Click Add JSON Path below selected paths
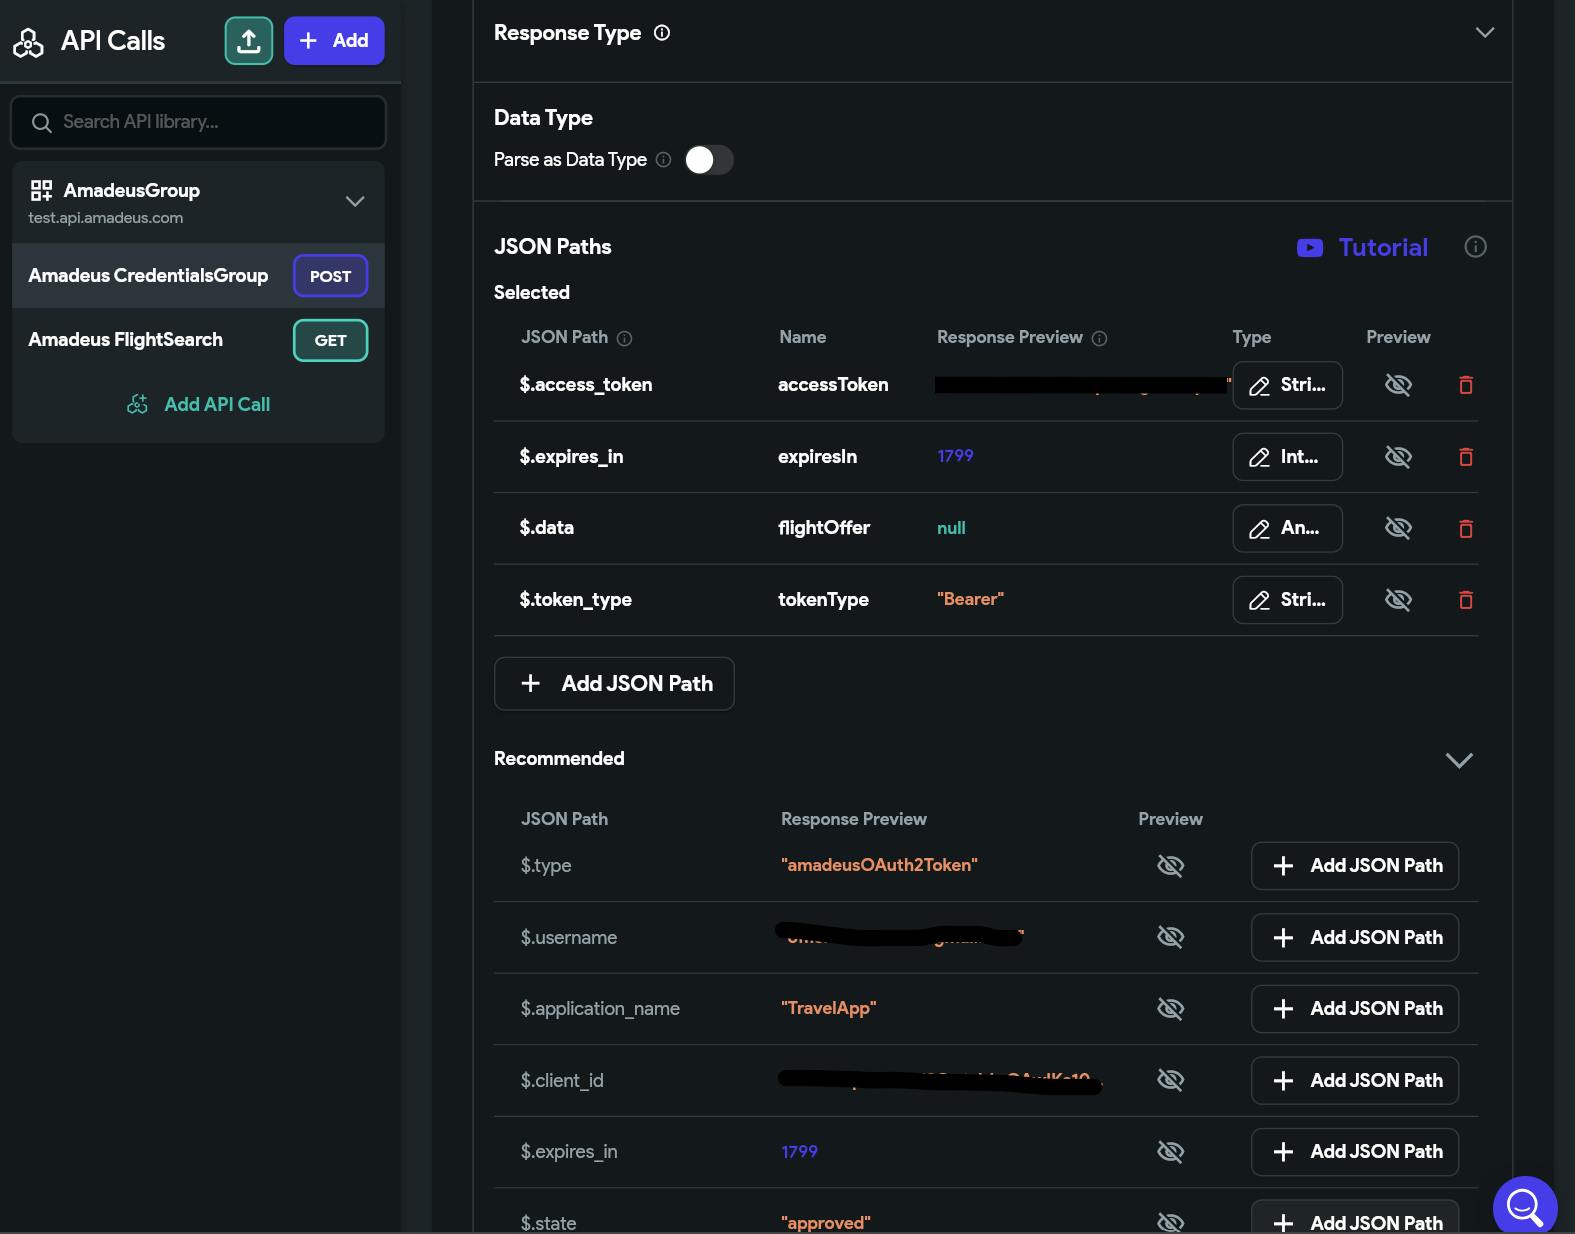Image resolution: width=1575 pixels, height=1234 pixels. pos(614,684)
